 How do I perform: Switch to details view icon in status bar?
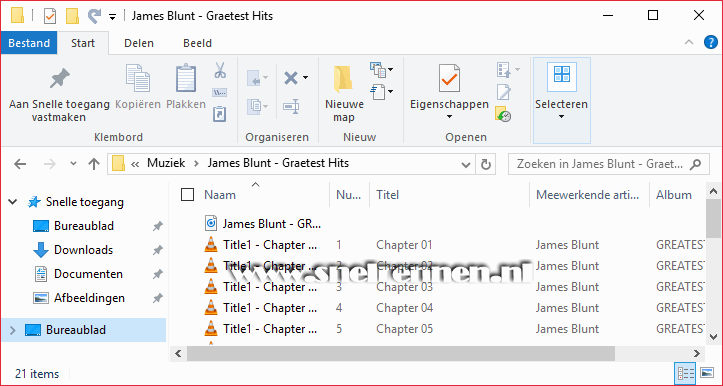pyautogui.click(x=685, y=373)
